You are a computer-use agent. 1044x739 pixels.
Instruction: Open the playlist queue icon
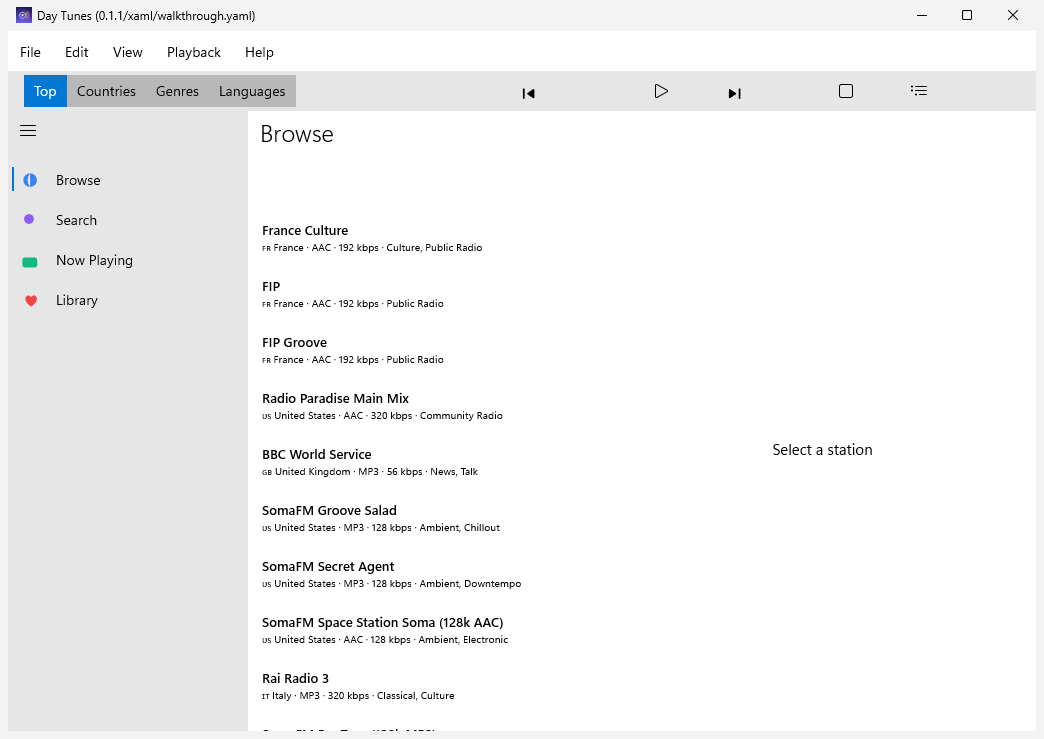(919, 91)
